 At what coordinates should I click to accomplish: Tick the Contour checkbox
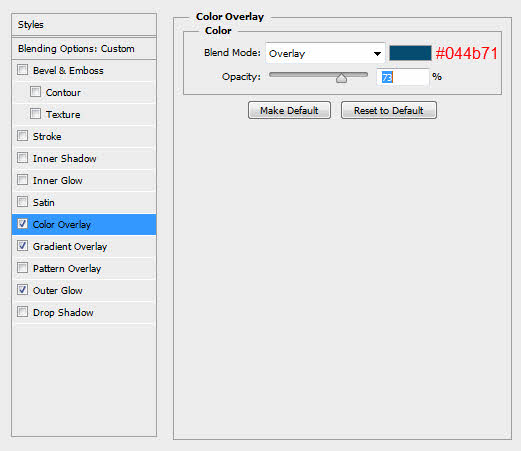(35, 92)
